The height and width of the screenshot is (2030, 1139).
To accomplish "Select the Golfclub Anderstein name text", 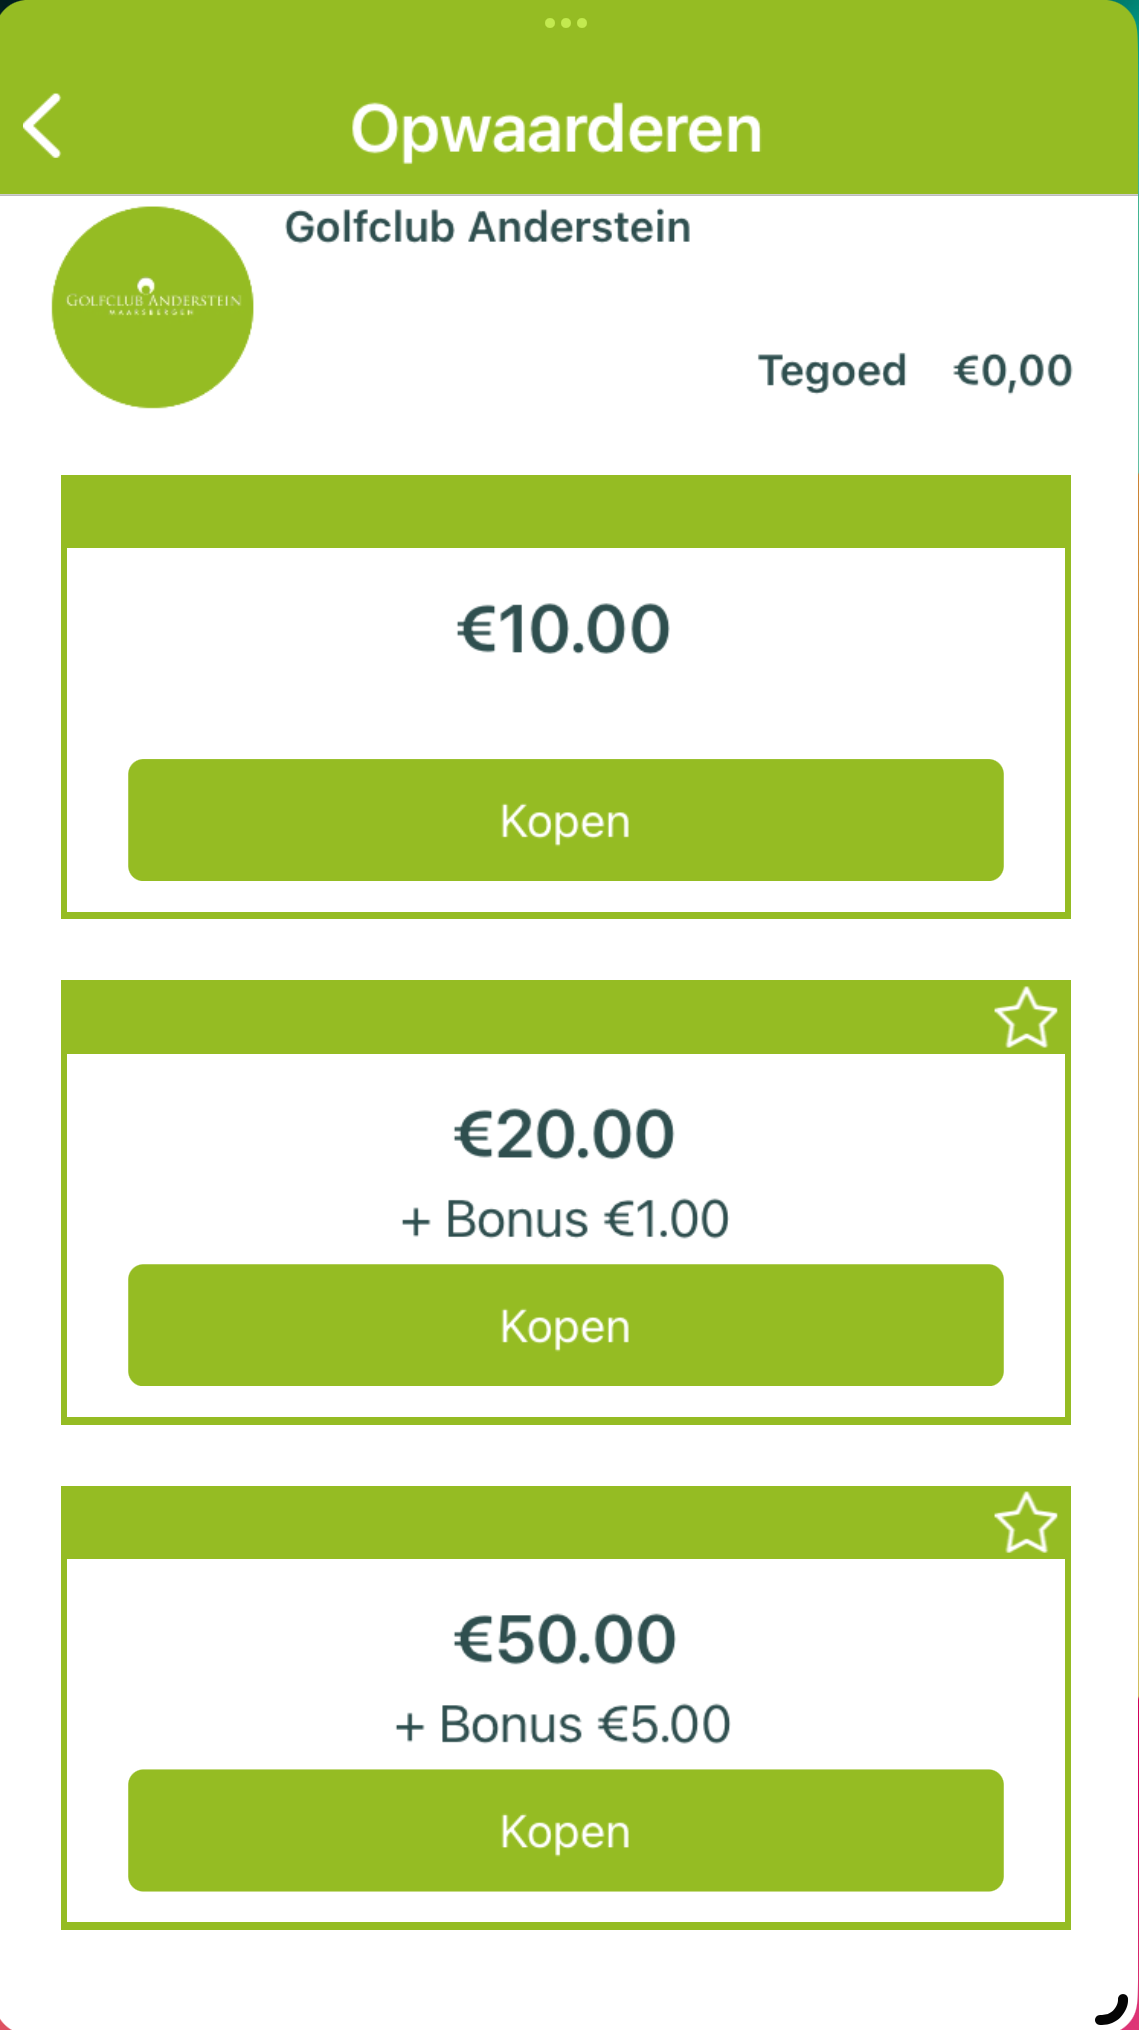I will click(488, 227).
